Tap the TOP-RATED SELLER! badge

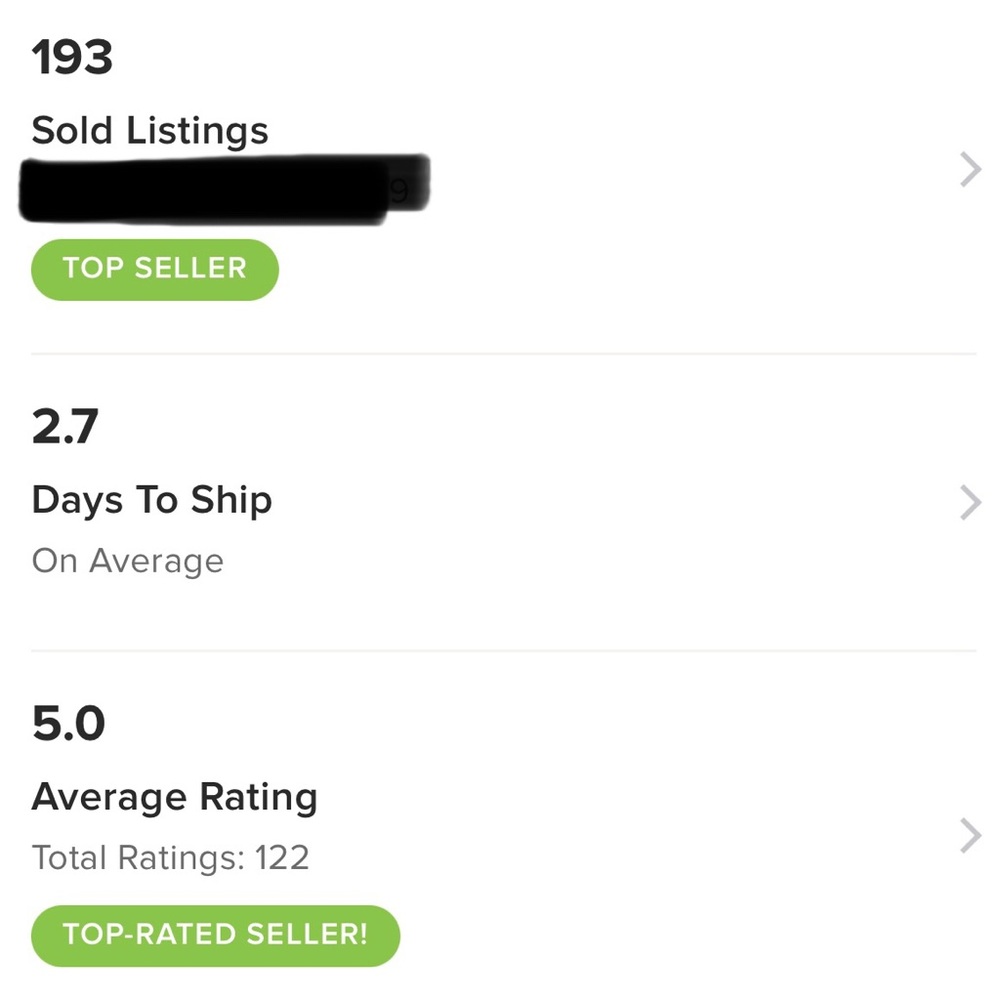point(215,935)
